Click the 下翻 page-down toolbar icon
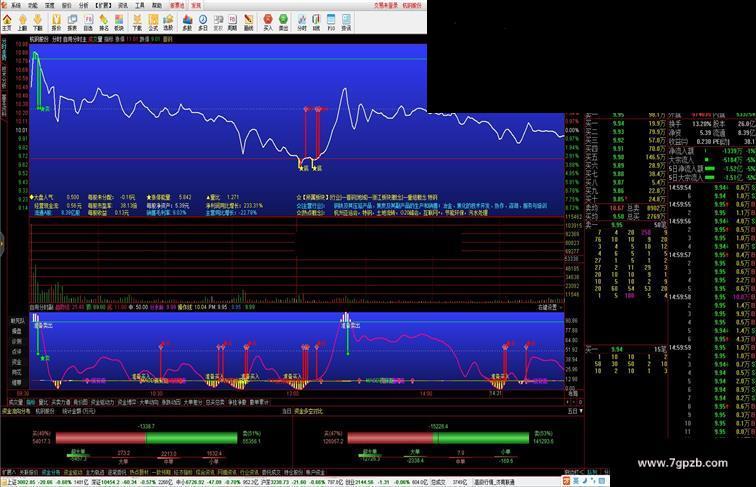The height and width of the screenshot is (487, 756). (x=38, y=22)
